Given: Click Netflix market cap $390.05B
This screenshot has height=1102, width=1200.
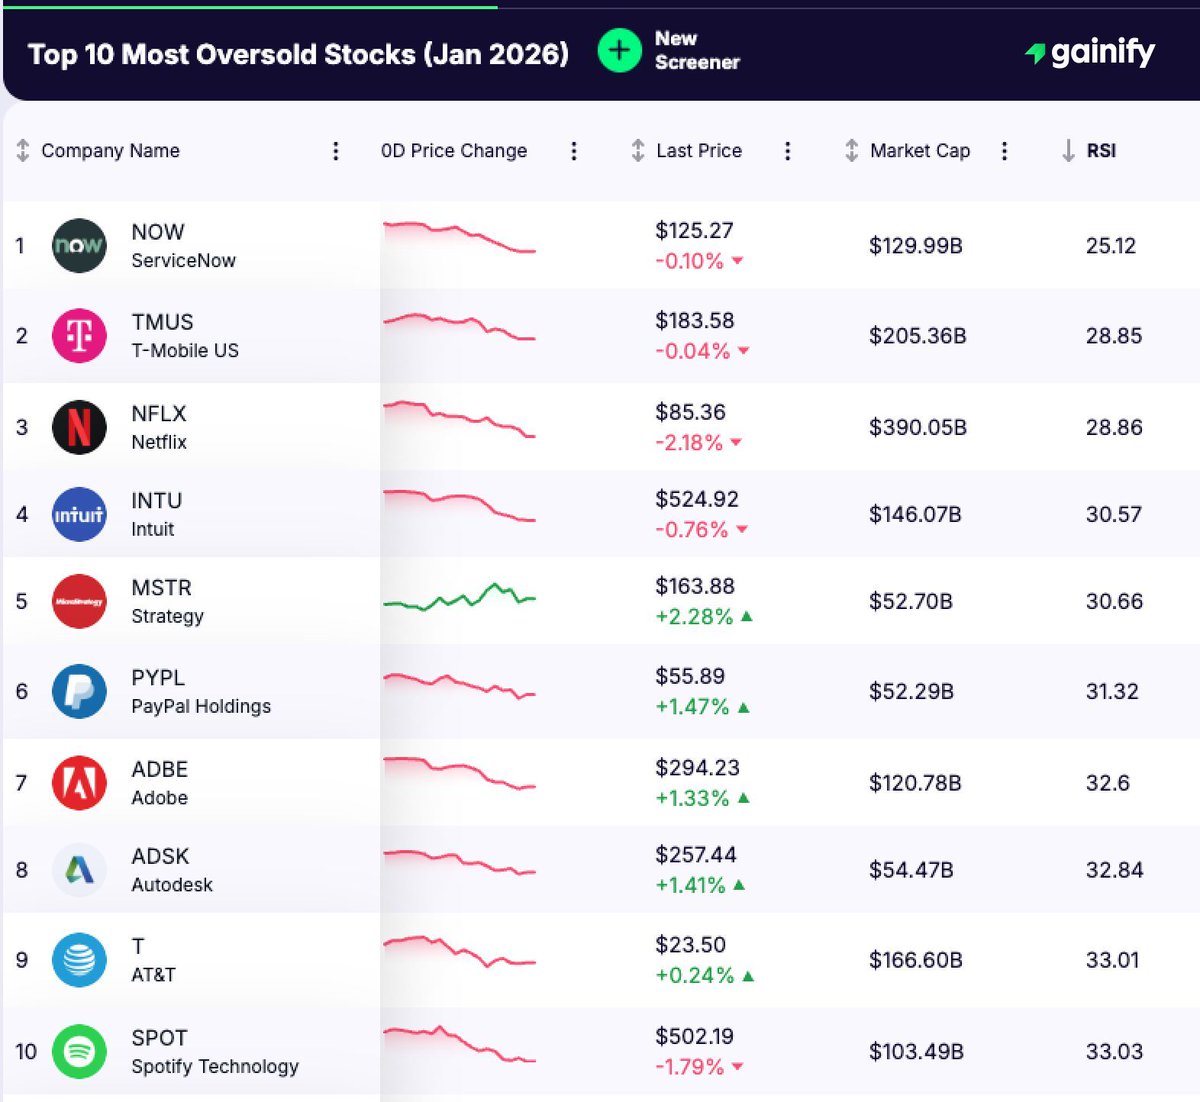Looking at the screenshot, I should click(x=918, y=427).
